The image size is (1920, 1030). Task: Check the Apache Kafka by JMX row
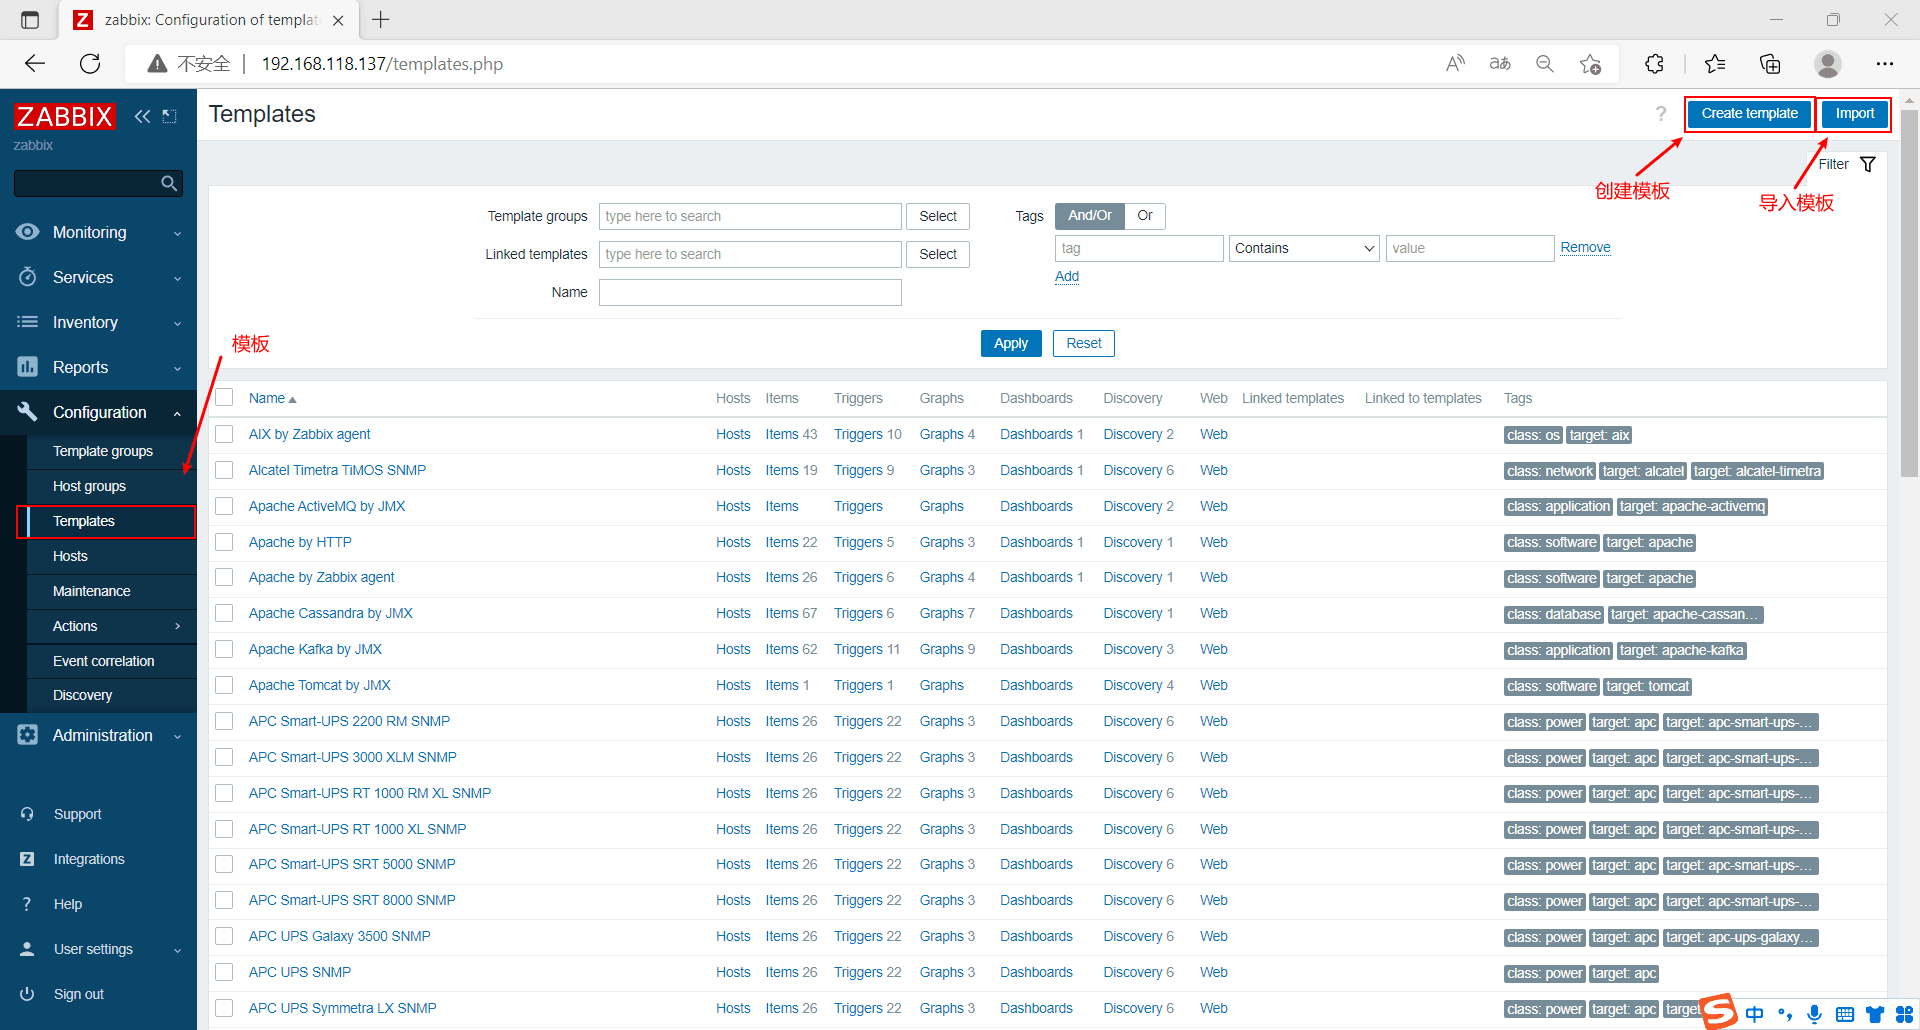(225, 649)
